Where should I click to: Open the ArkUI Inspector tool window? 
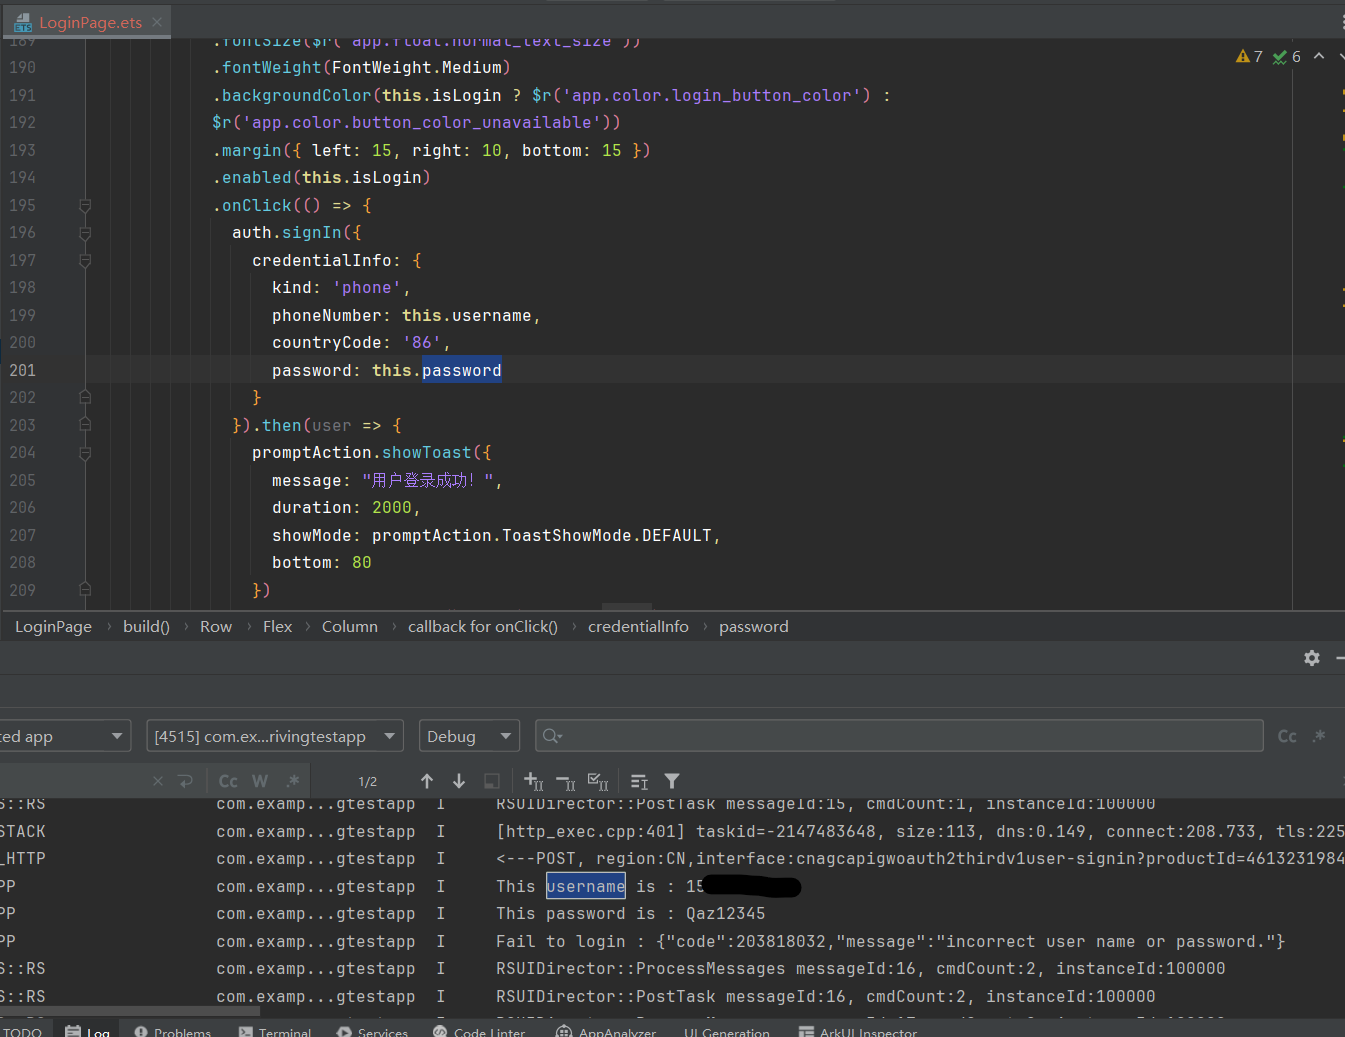coord(858,1031)
